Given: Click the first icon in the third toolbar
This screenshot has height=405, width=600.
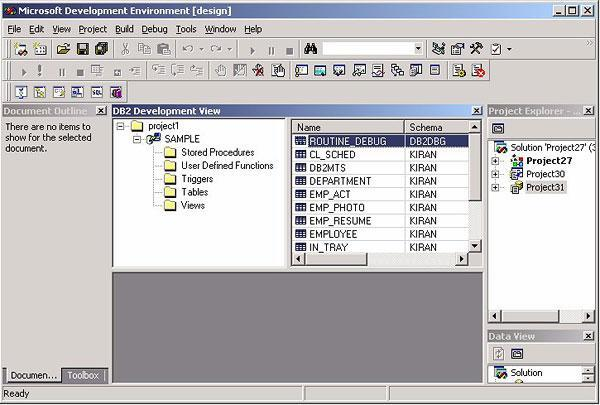Looking at the screenshot, I should click(x=21, y=92).
